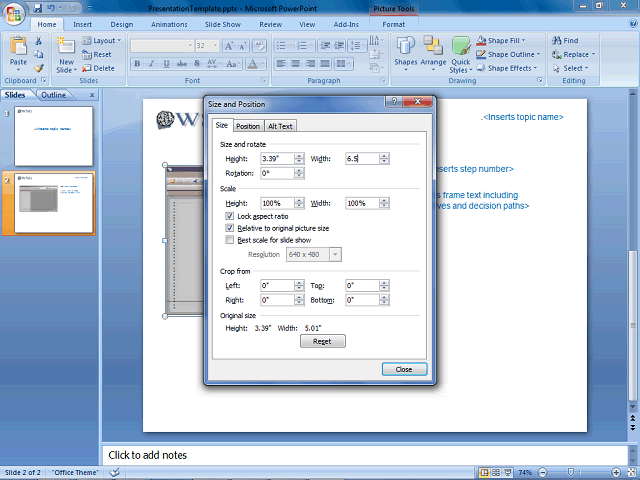
Task: Click zoom in plus button
Action: [x=616, y=472]
